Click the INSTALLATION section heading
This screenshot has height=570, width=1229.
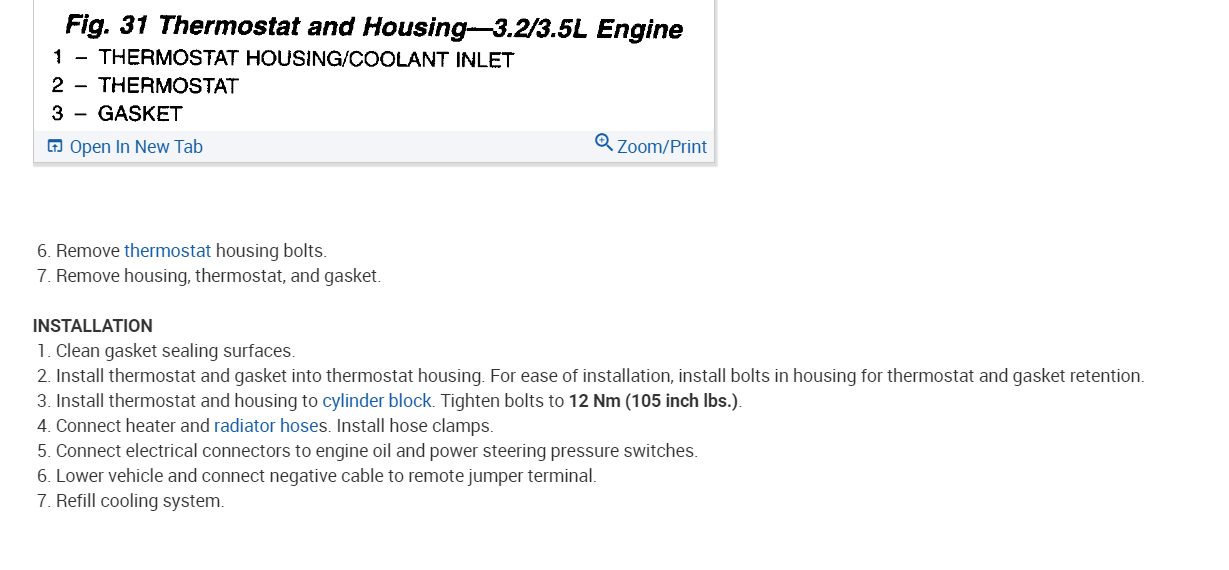tap(93, 326)
